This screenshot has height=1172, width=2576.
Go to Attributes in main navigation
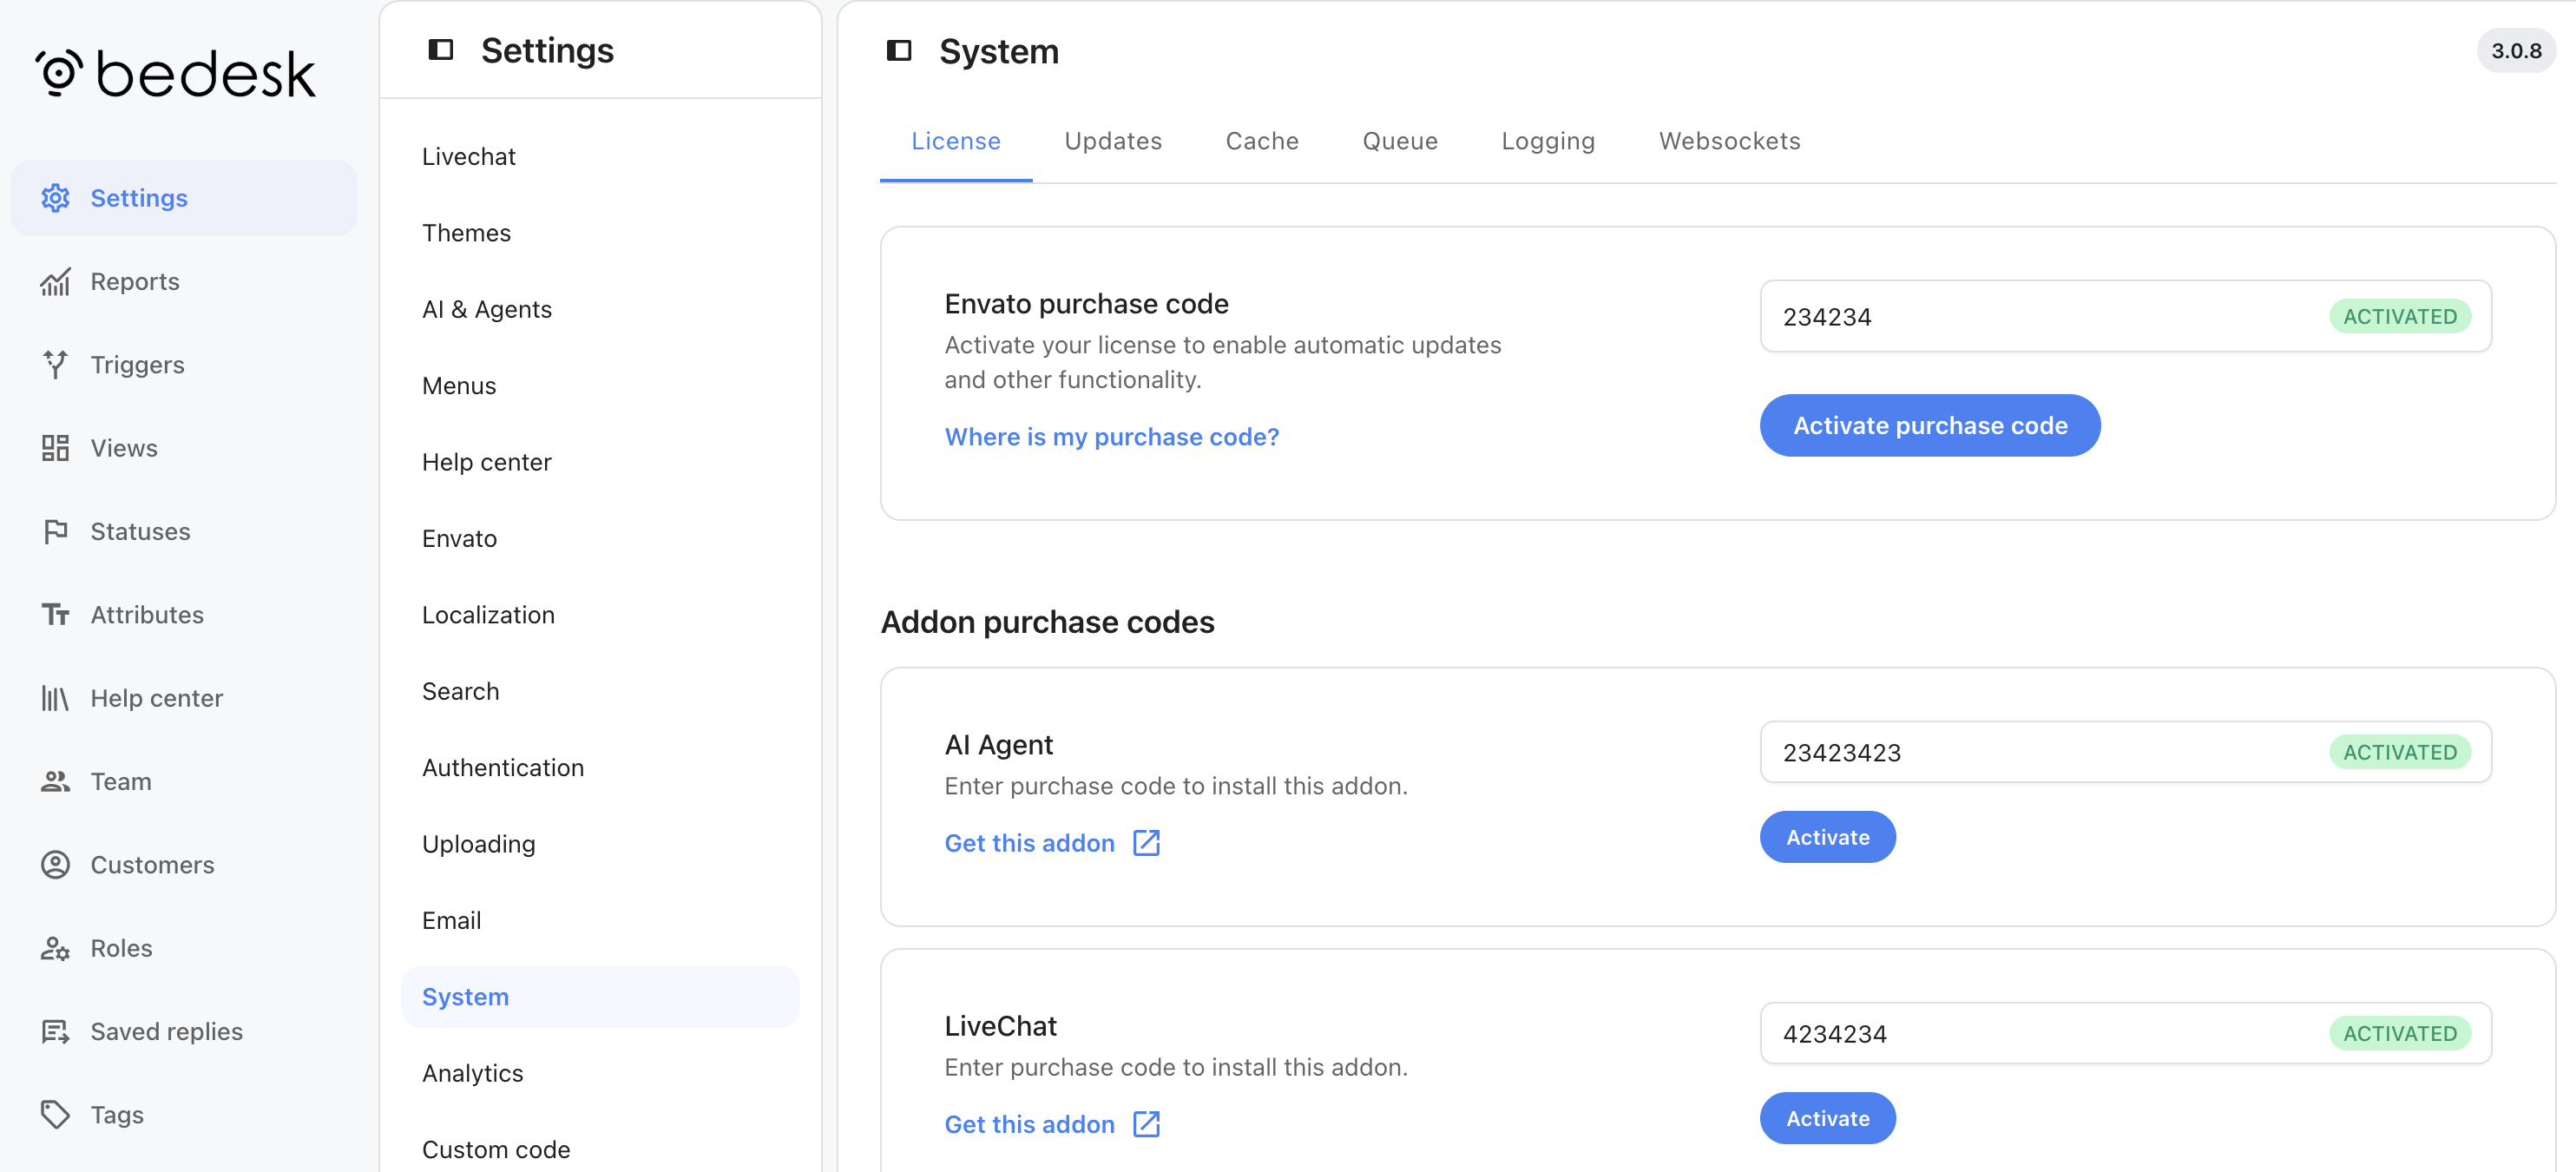(x=184, y=615)
